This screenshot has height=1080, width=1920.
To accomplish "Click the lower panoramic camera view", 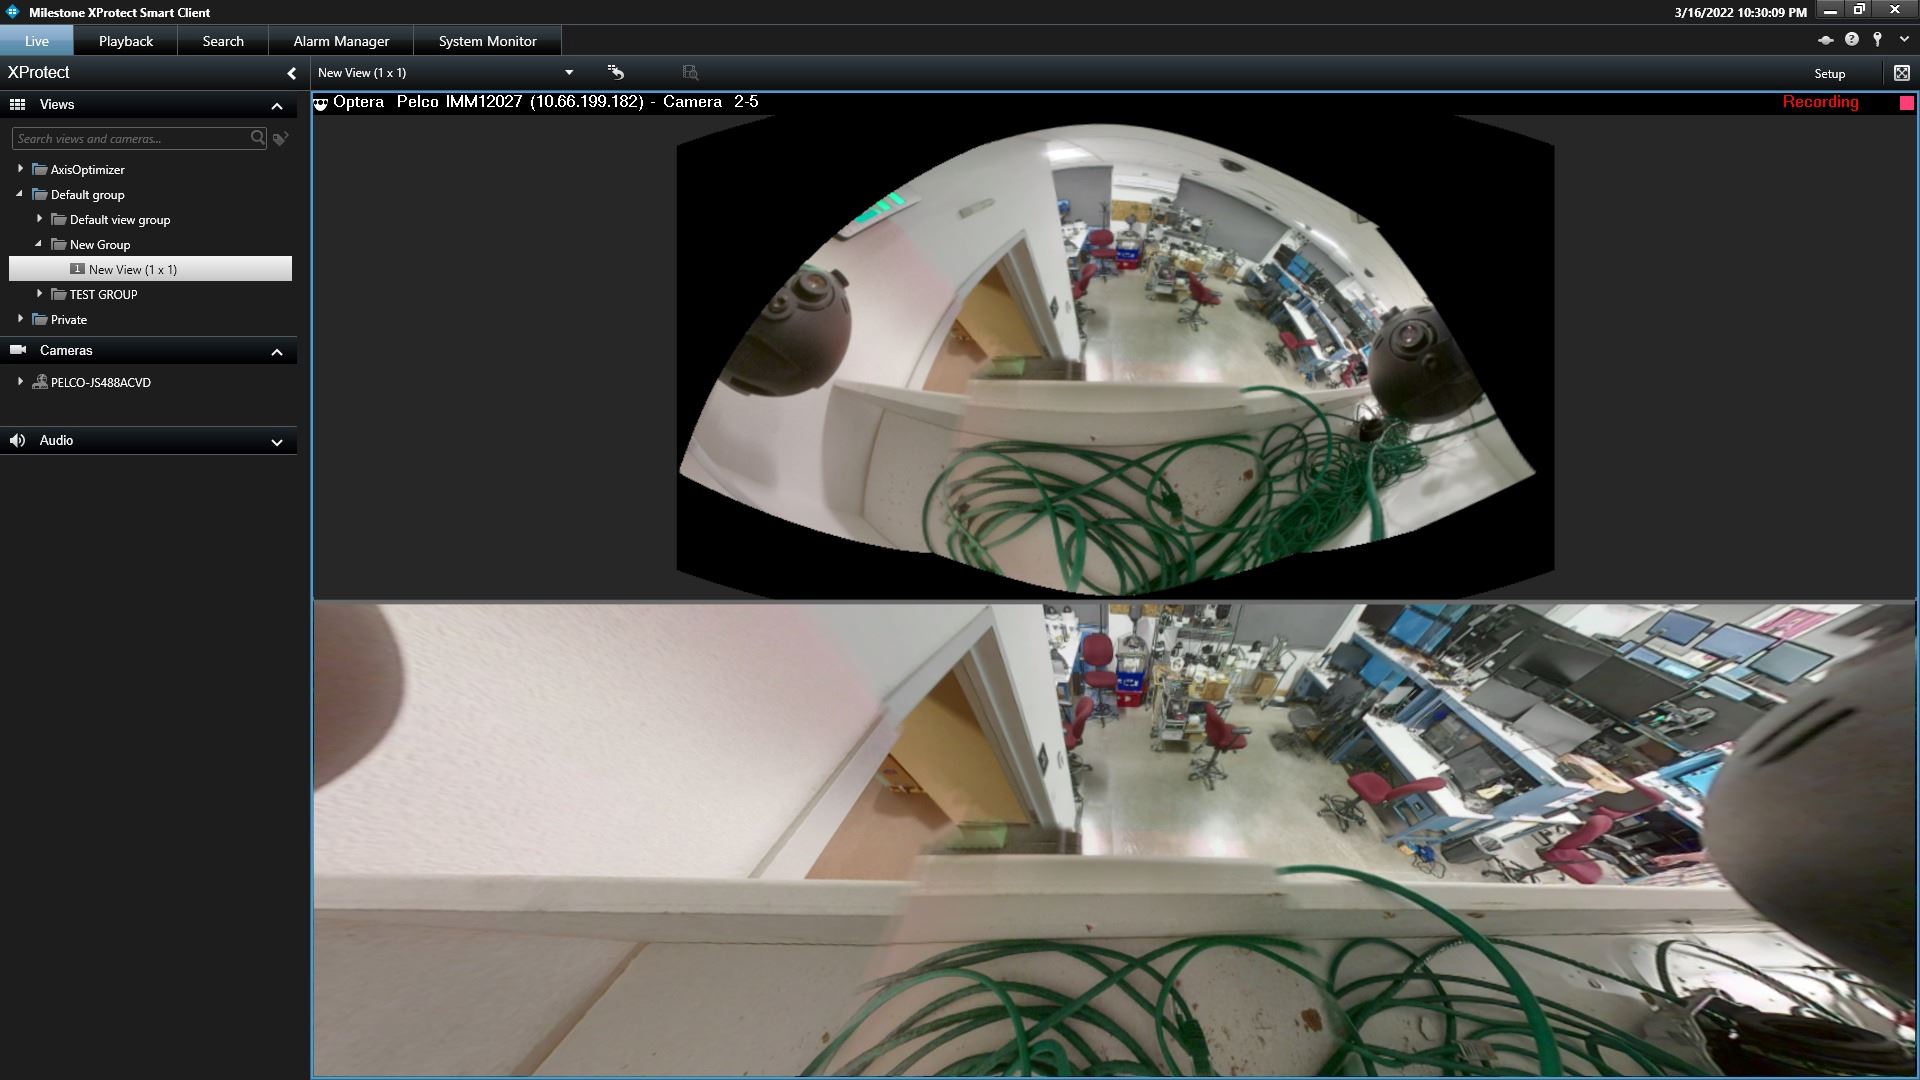I will (x=1115, y=839).
